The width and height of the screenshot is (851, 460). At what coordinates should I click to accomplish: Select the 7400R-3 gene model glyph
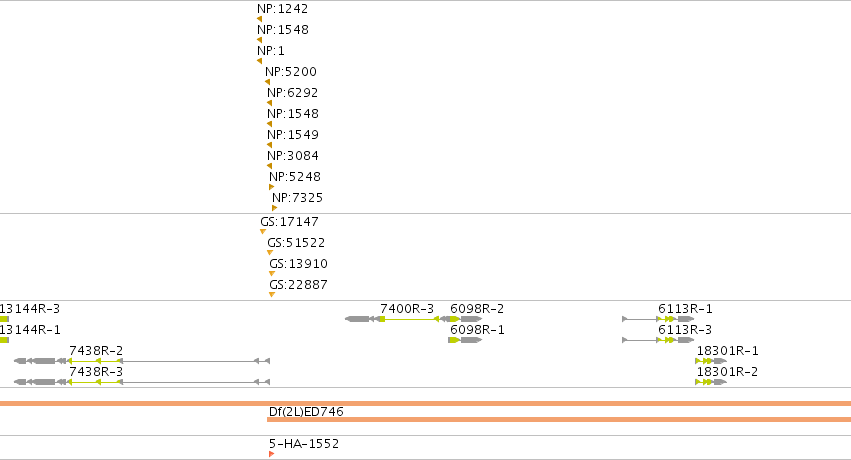tap(397, 319)
